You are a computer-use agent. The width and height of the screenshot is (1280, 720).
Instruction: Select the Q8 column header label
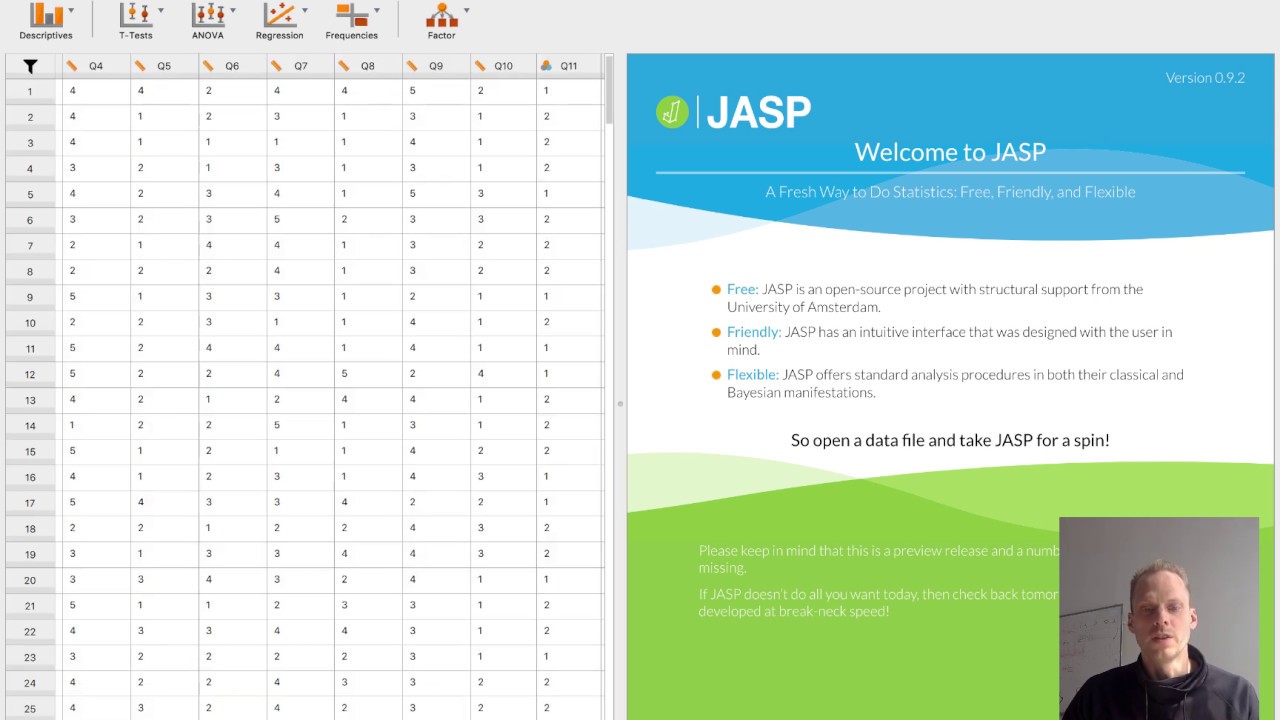click(368, 66)
